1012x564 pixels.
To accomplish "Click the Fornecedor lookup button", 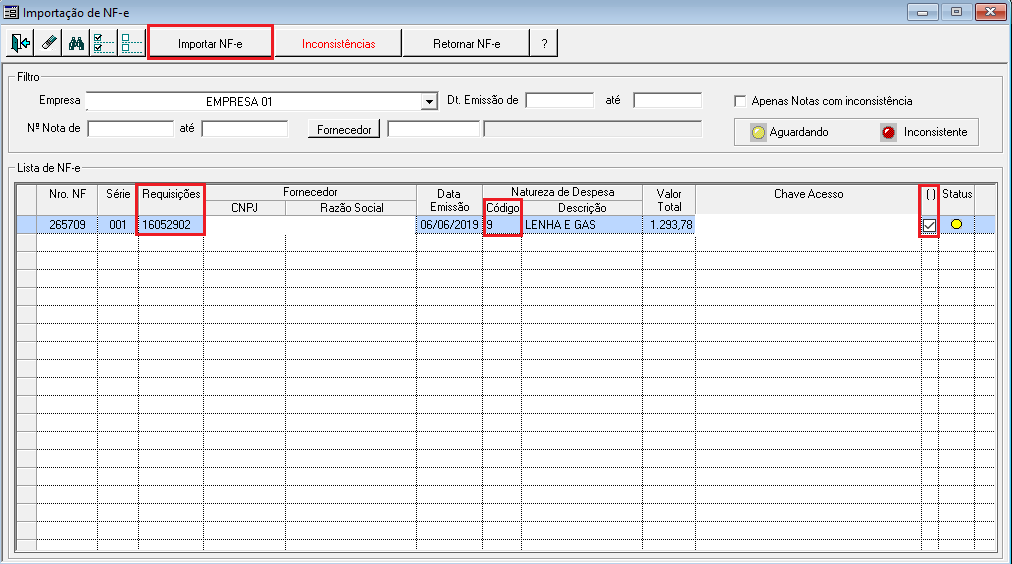I will (344, 130).
